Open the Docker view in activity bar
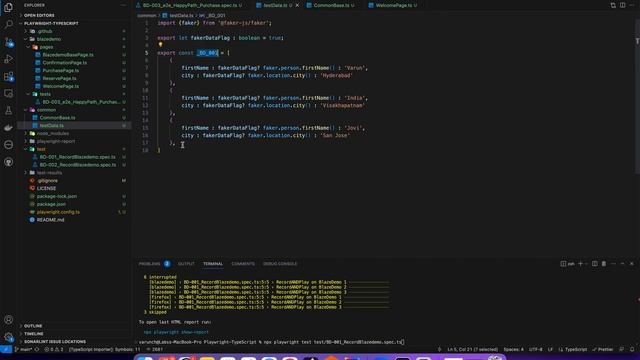 click(x=8, y=128)
